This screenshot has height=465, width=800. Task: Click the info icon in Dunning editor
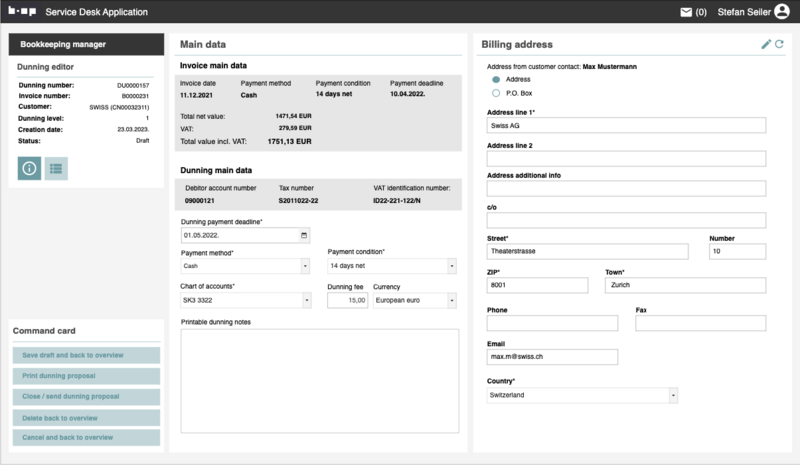(30, 169)
